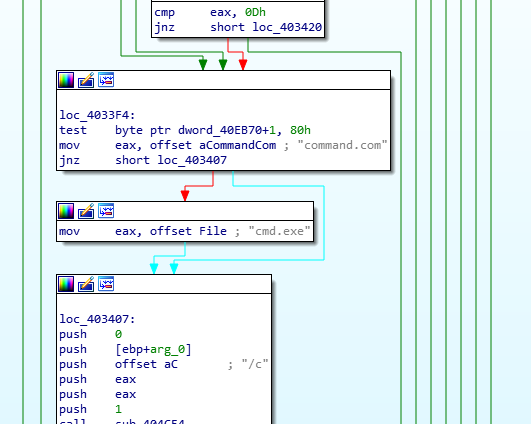This screenshot has width=531, height=424.
Task: Click jump target loc_403420 at top
Action: tap(287, 27)
